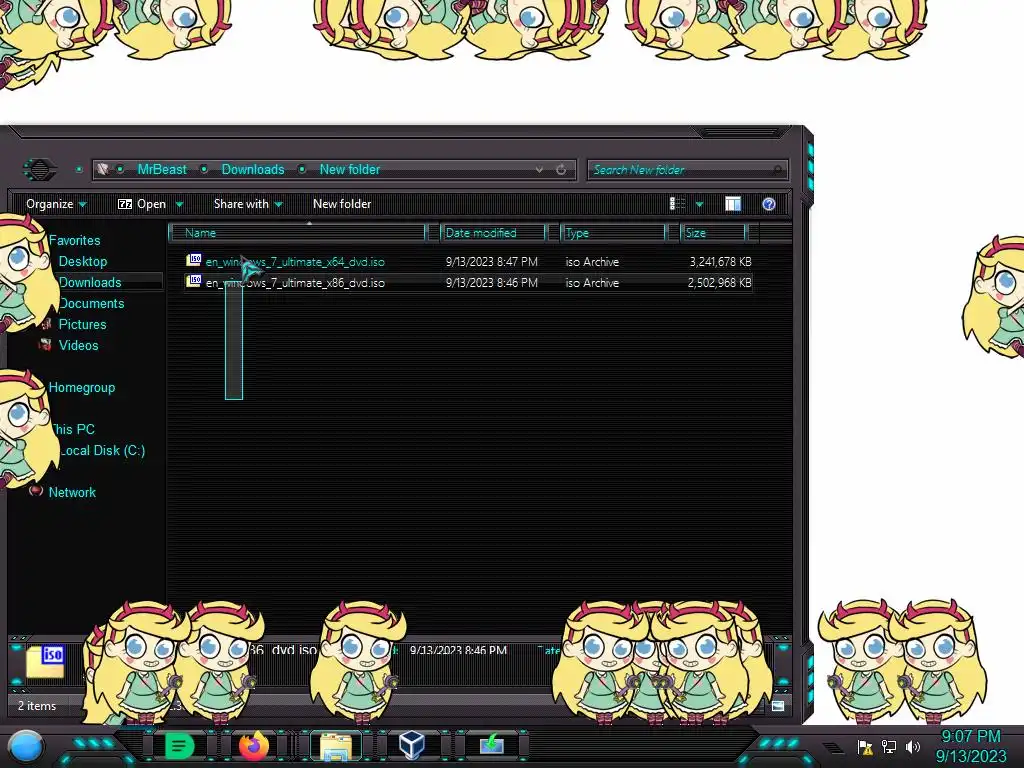Click 2,502,968 KB size cell
The height and width of the screenshot is (768, 1024).
719,283
